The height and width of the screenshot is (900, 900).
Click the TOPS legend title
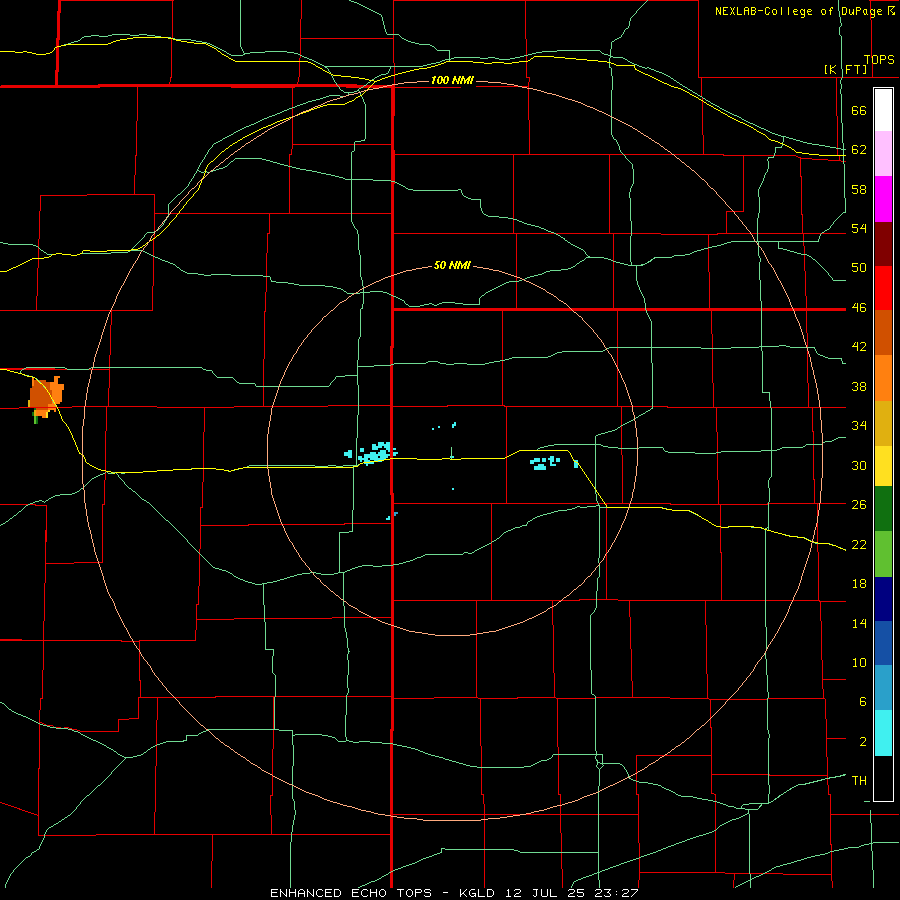879,60
